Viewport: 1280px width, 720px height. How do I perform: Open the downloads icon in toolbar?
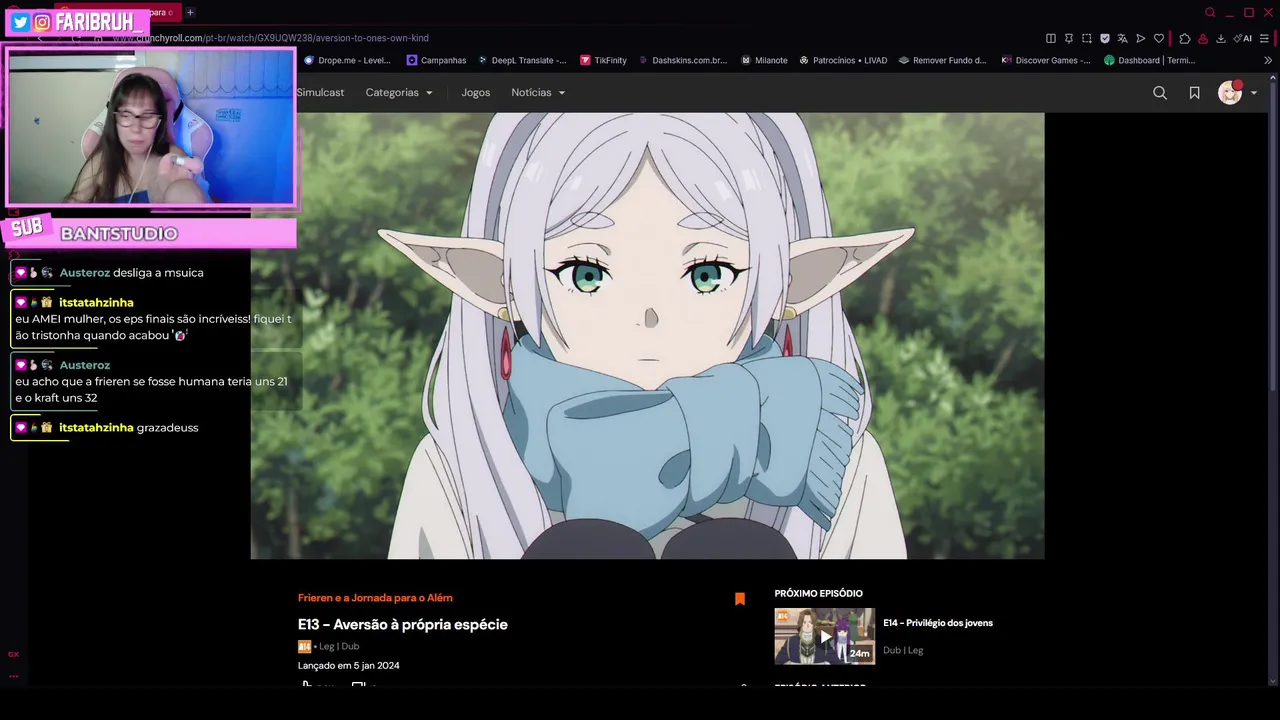coord(1221,38)
